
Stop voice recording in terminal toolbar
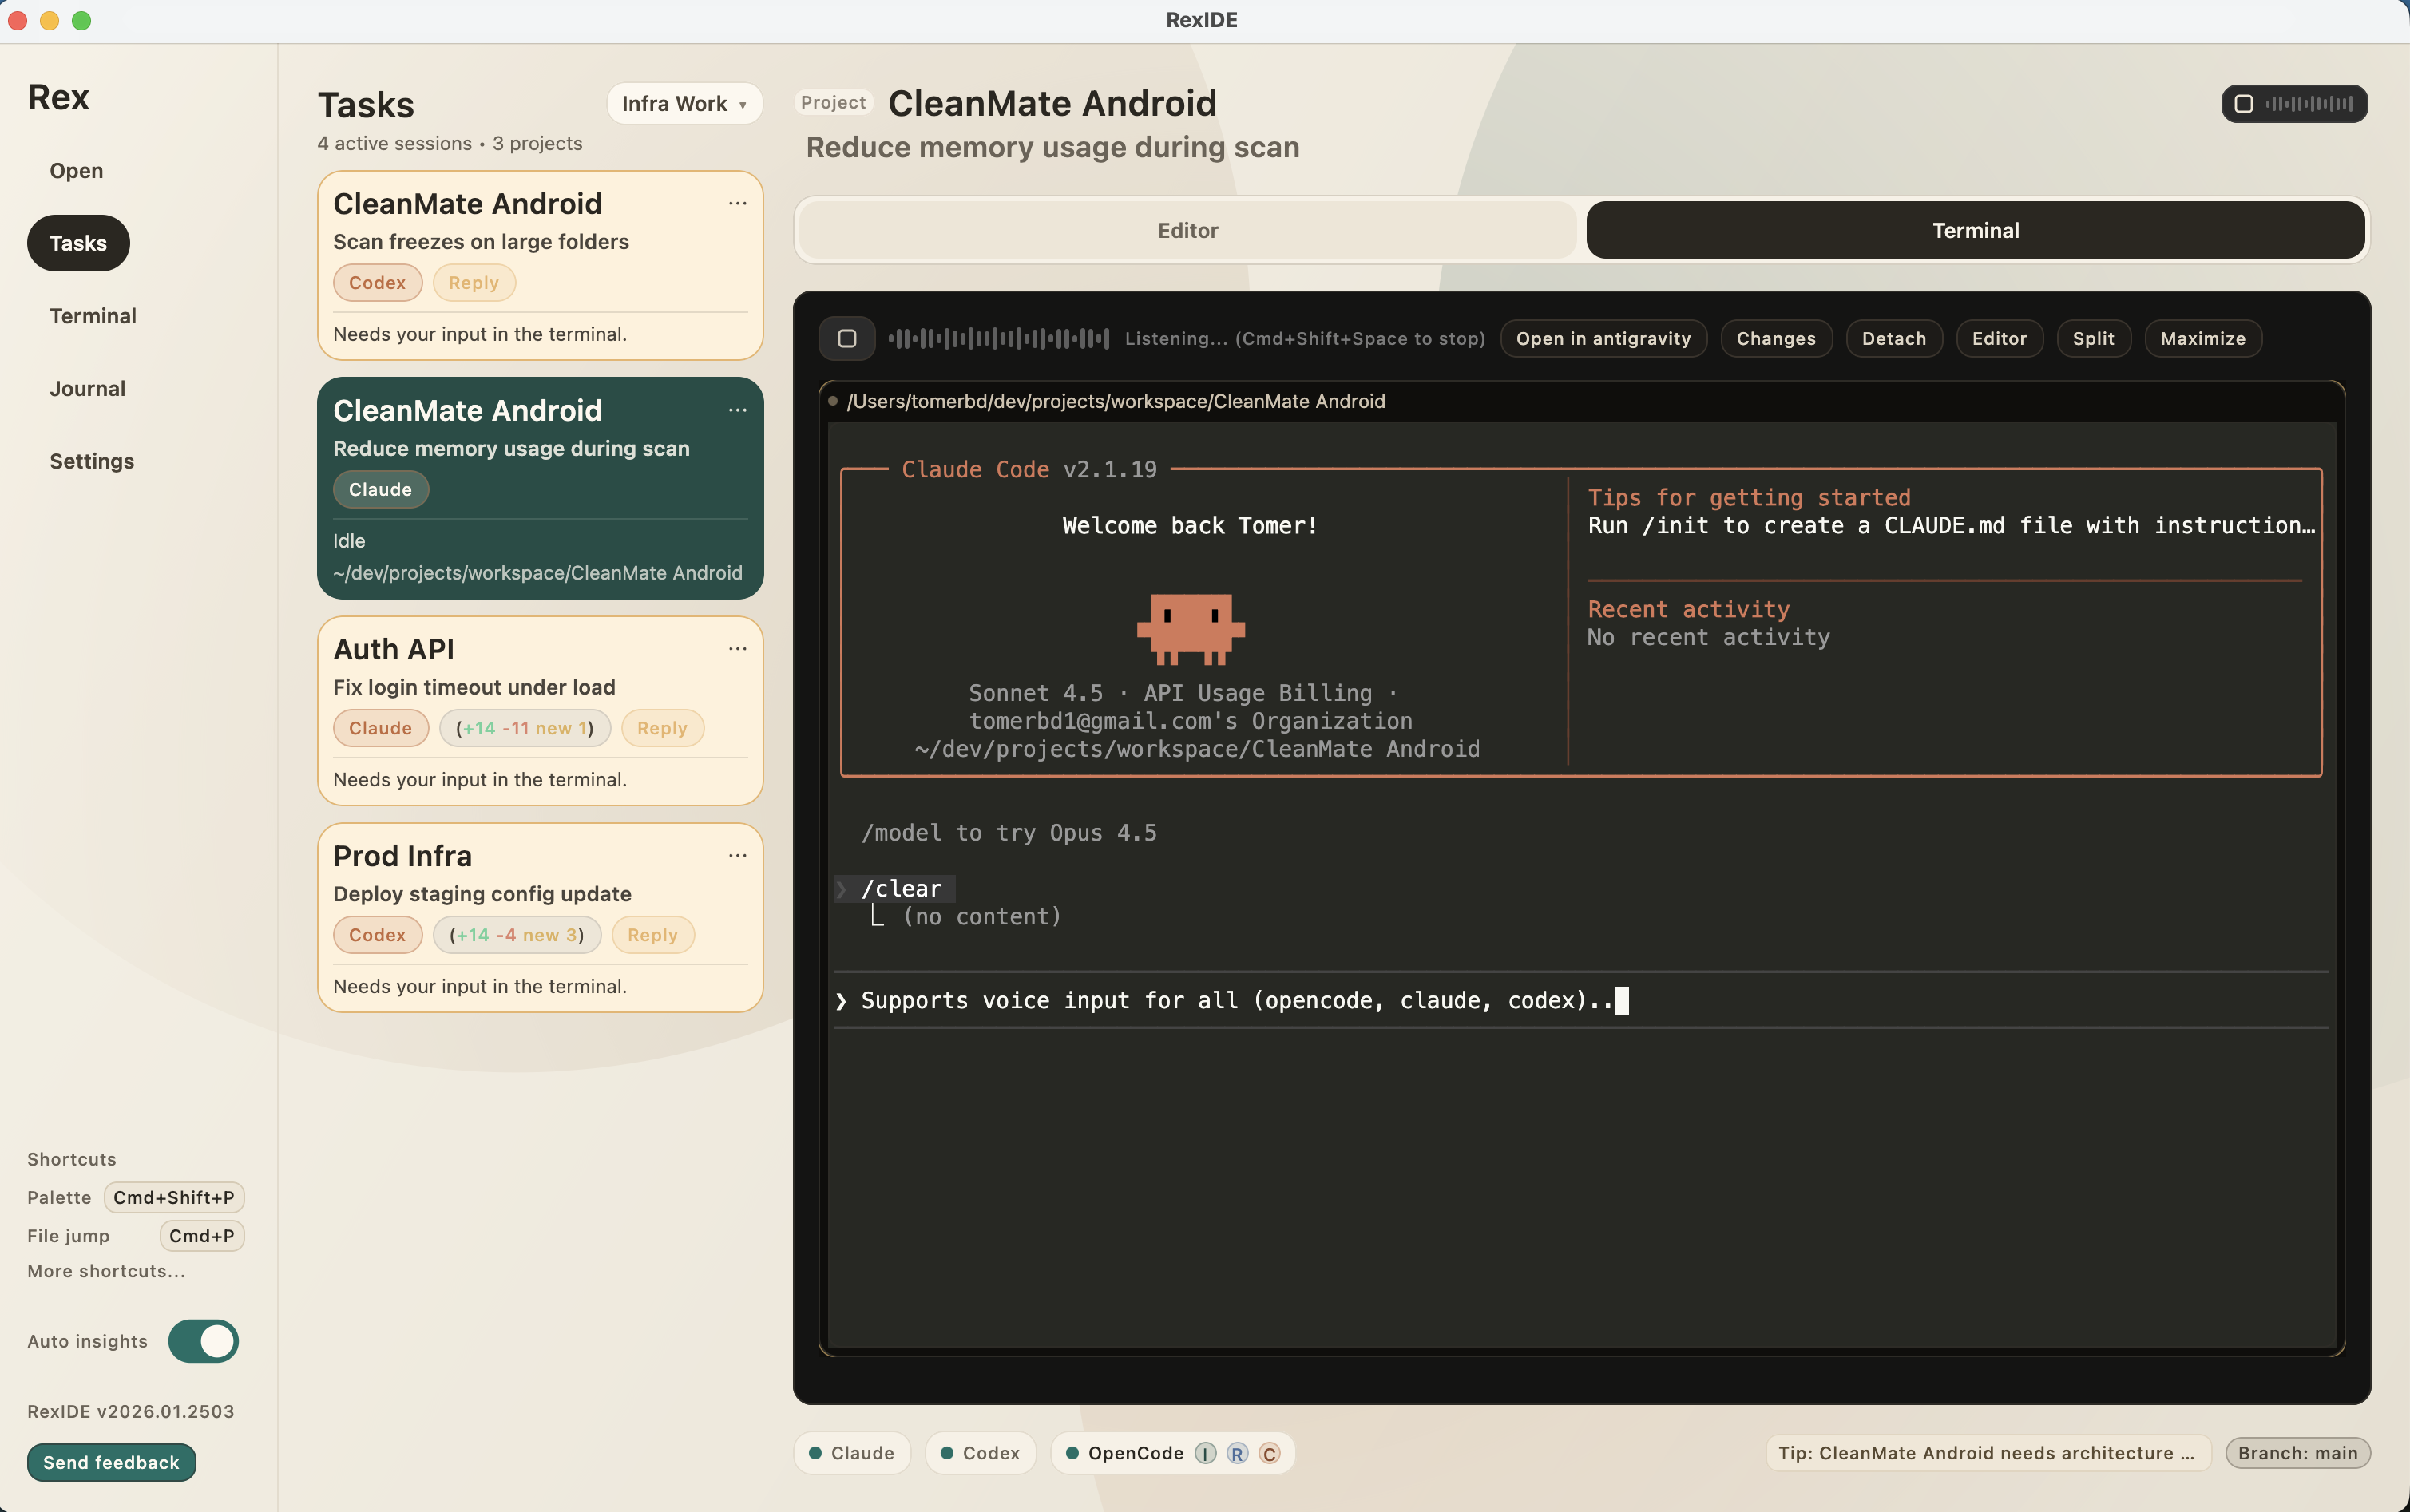(846, 338)
